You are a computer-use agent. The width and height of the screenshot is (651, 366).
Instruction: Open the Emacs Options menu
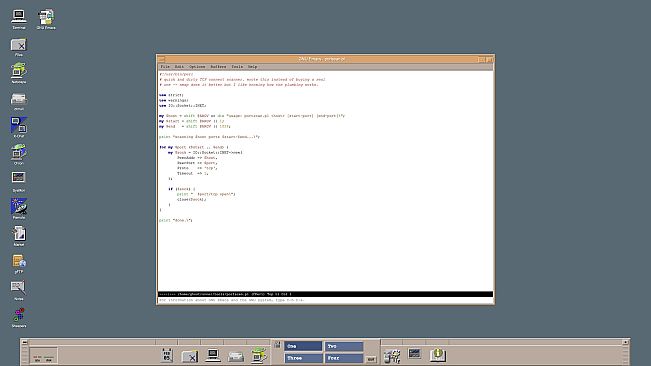point(197,66)
